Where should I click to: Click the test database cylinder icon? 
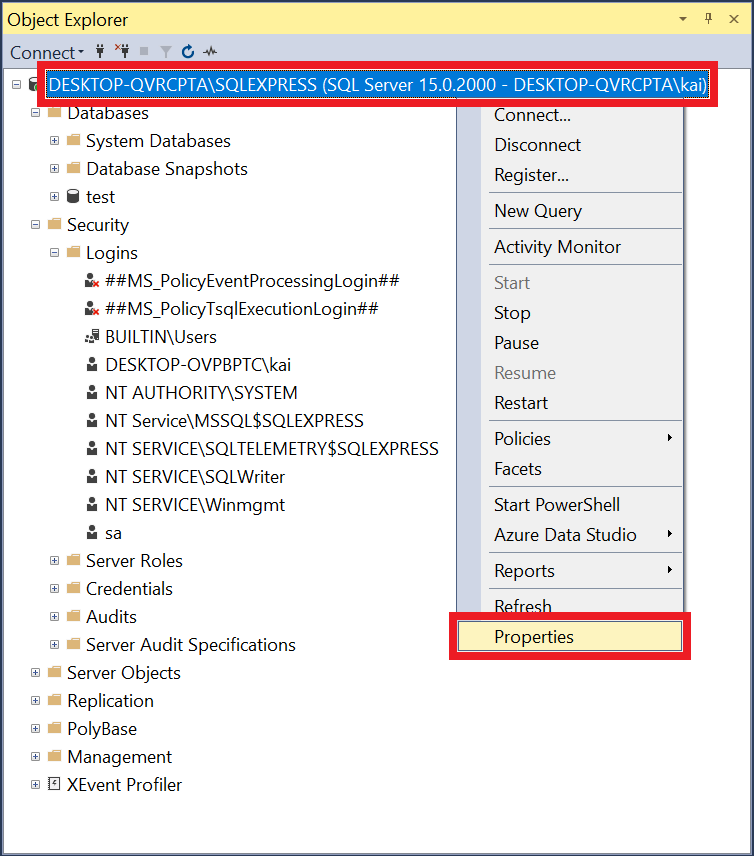[x=73, y=197]
